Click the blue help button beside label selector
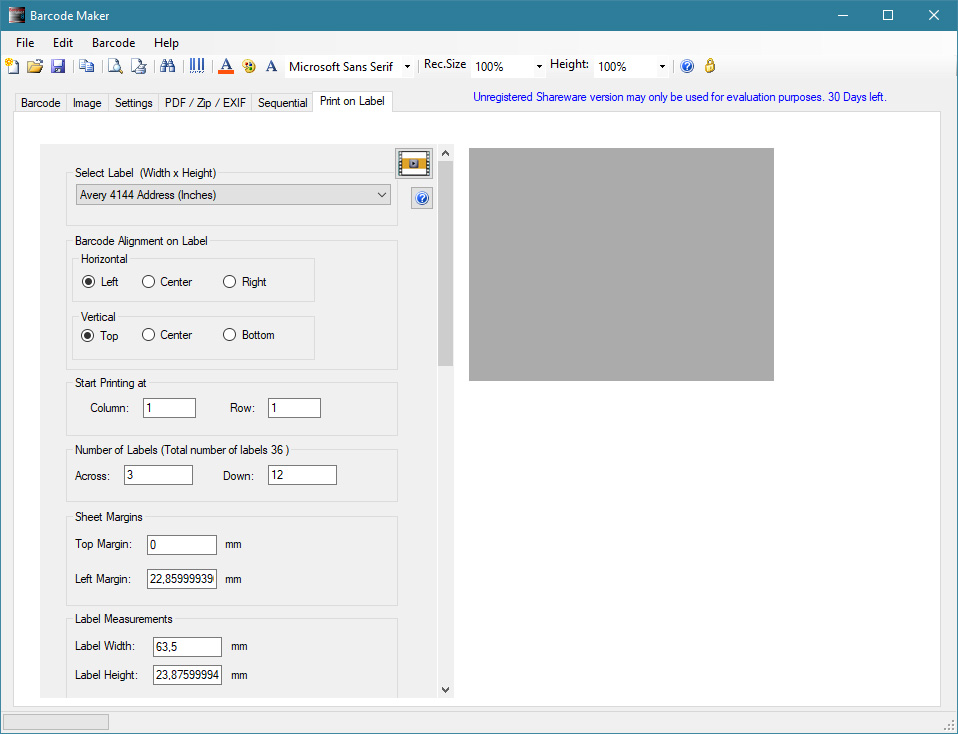Viewport: 958px width, 734px height. pyautogui.click(x=422, y=199)
